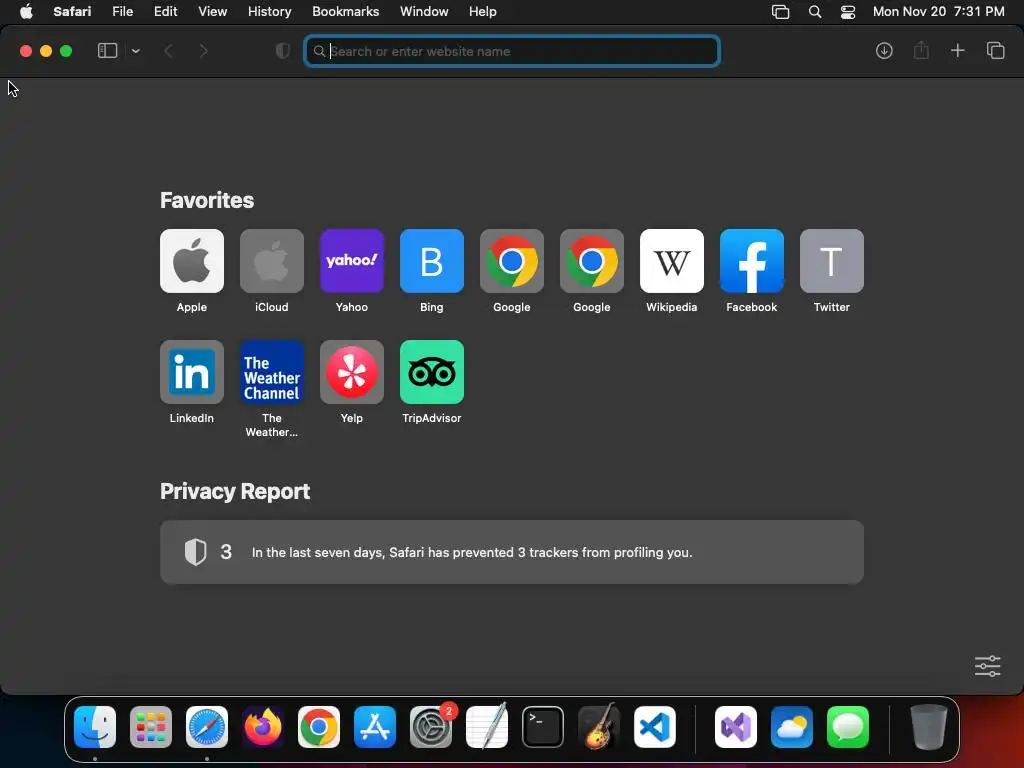
Task: Open the iCloud favorite
Action: coord(272,261)
